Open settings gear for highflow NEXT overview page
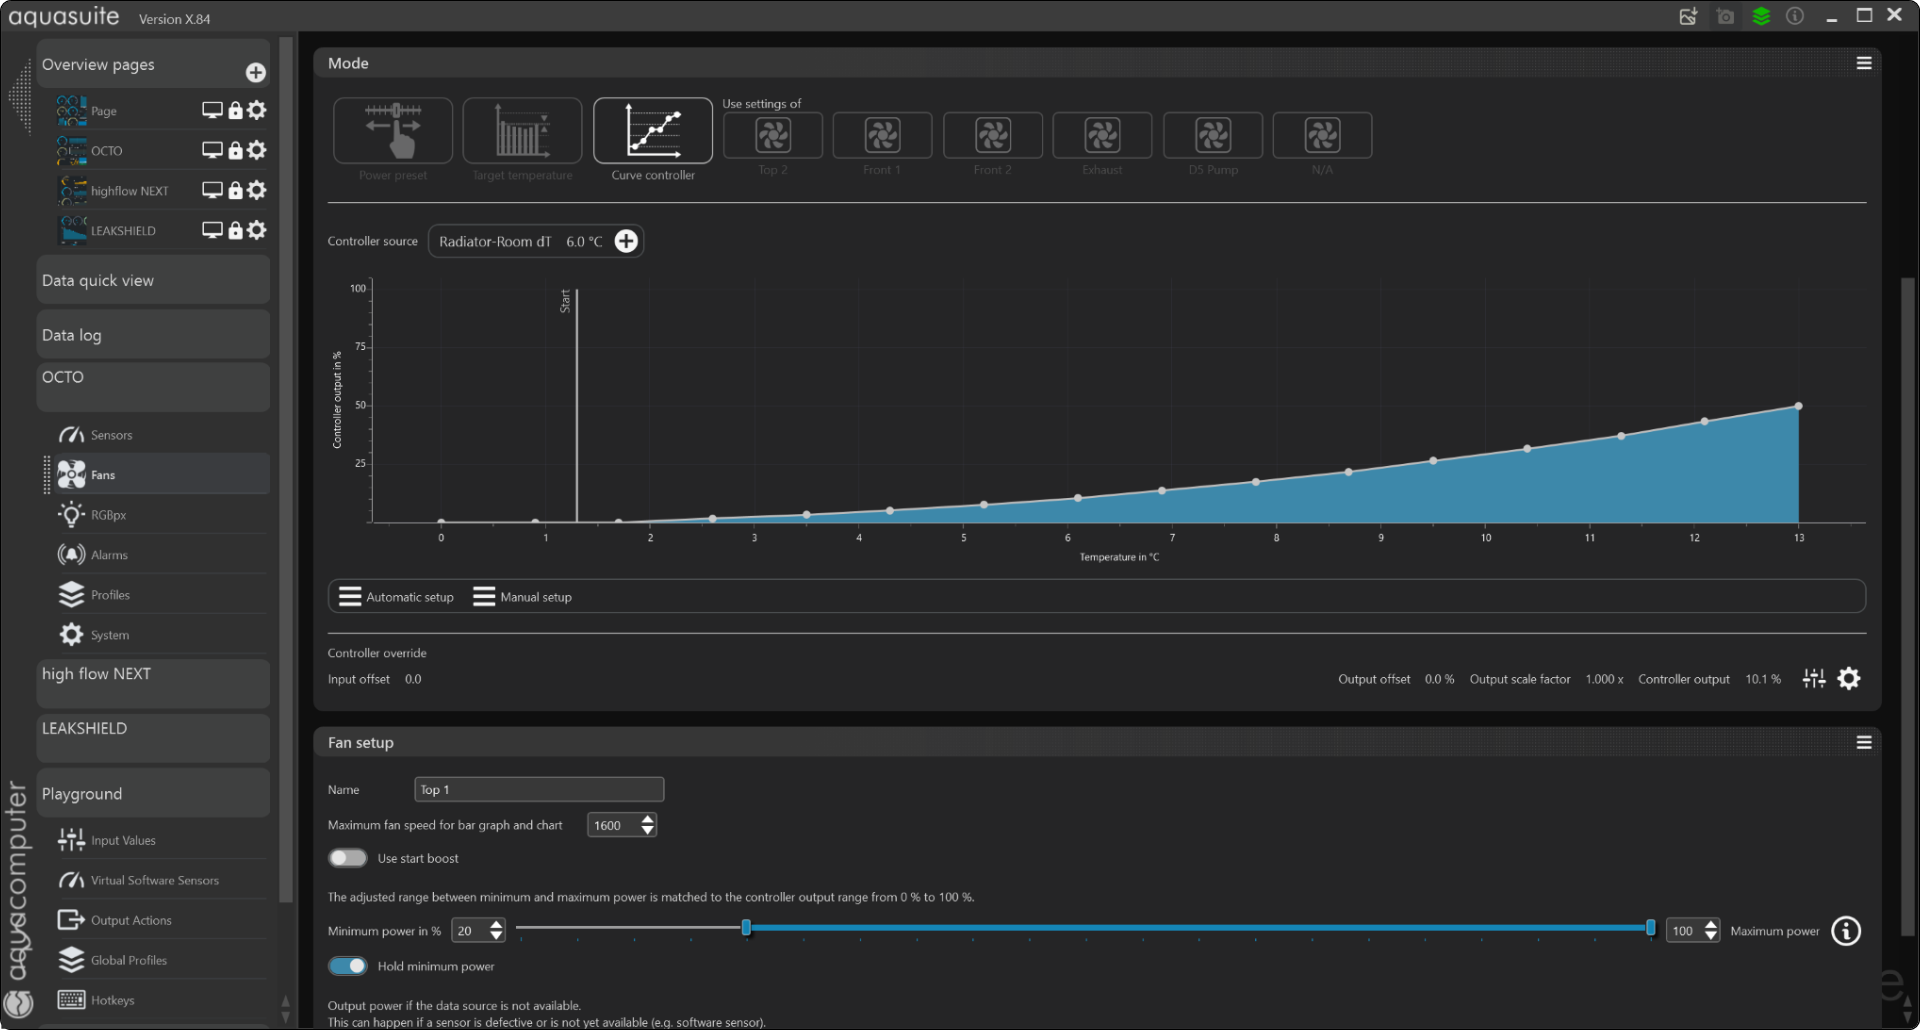The width and height of the screenshot is (1920, 1030). tap(257, 190)
